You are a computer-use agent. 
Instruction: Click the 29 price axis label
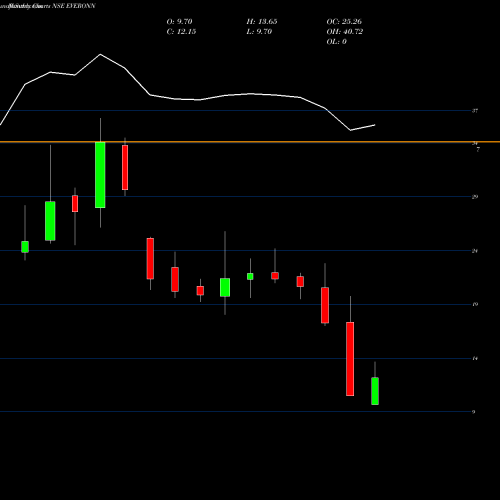(475, 197)
